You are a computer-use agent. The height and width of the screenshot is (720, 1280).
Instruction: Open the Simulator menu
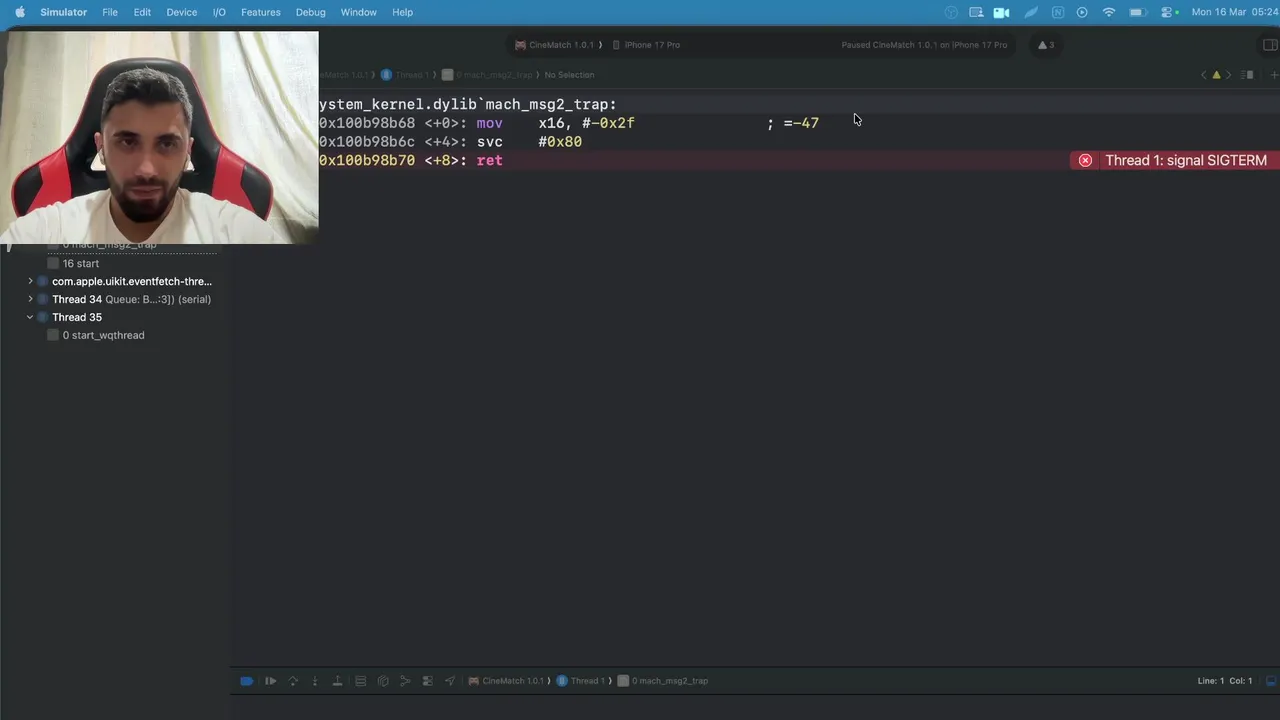click(x=63, y=12)
